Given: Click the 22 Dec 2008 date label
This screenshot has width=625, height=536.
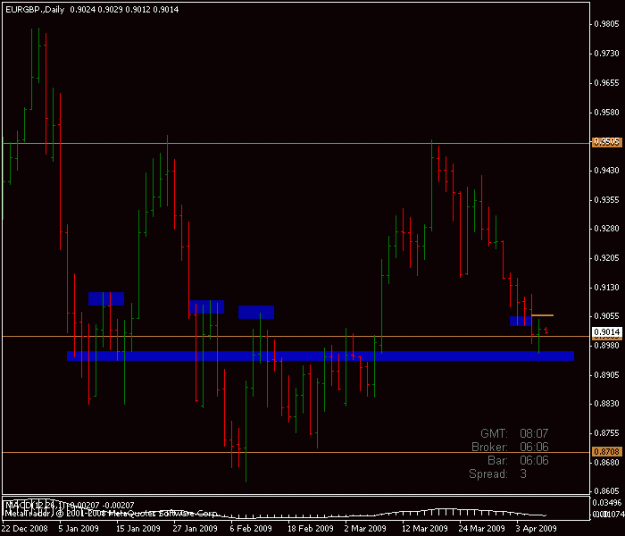Looking at the screenshot, I should pyautogui.click(x=24, y=528).
